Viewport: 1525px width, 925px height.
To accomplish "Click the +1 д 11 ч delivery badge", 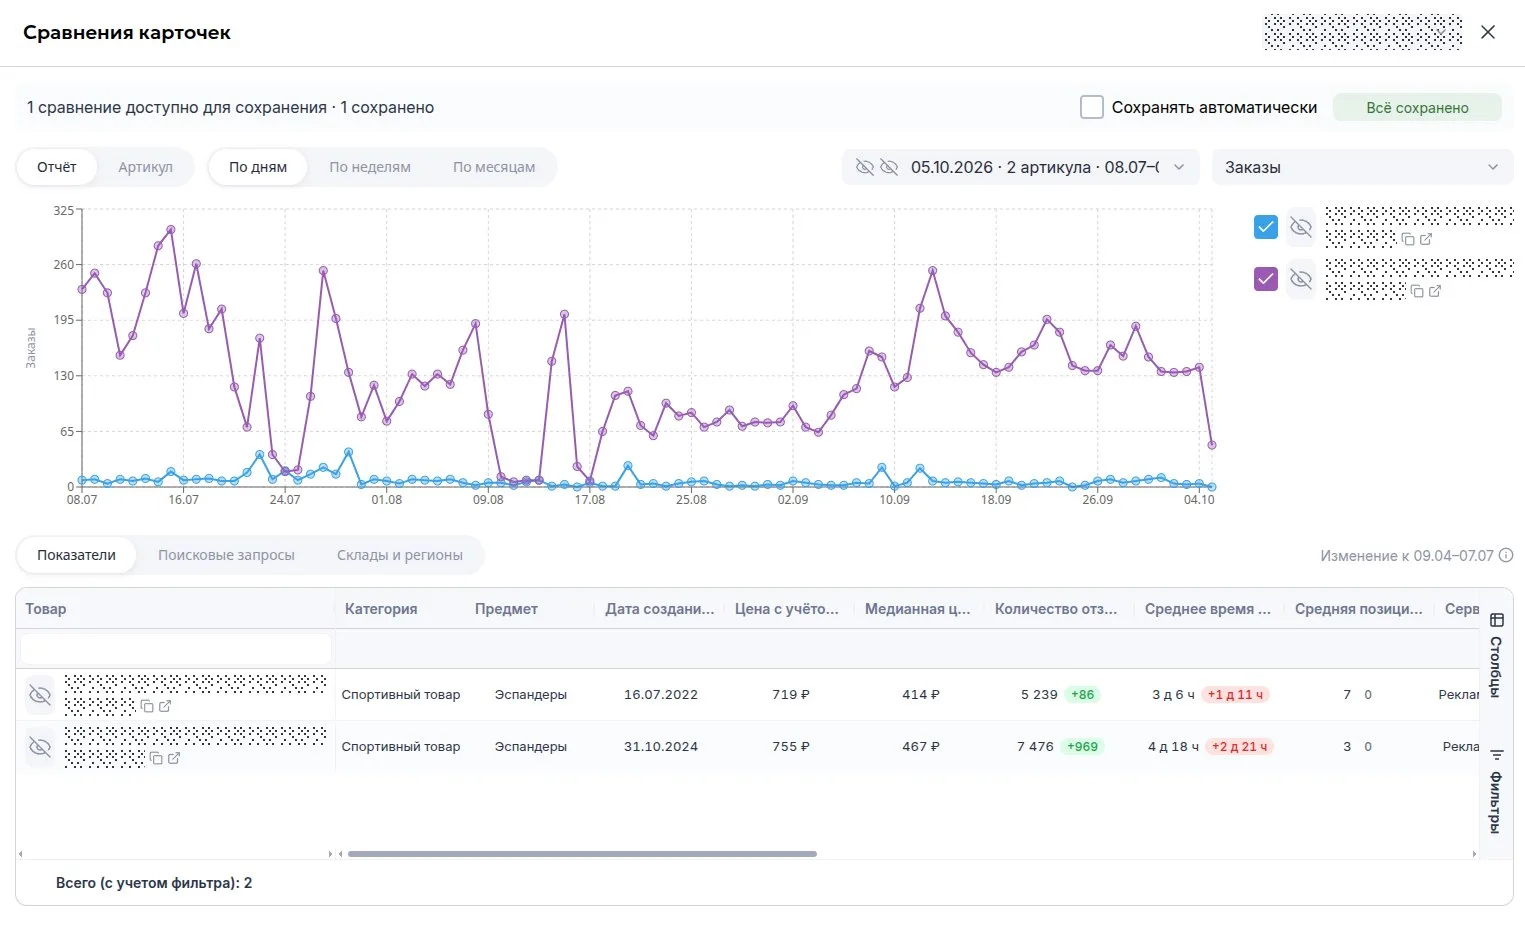I will coord(1235,694).
